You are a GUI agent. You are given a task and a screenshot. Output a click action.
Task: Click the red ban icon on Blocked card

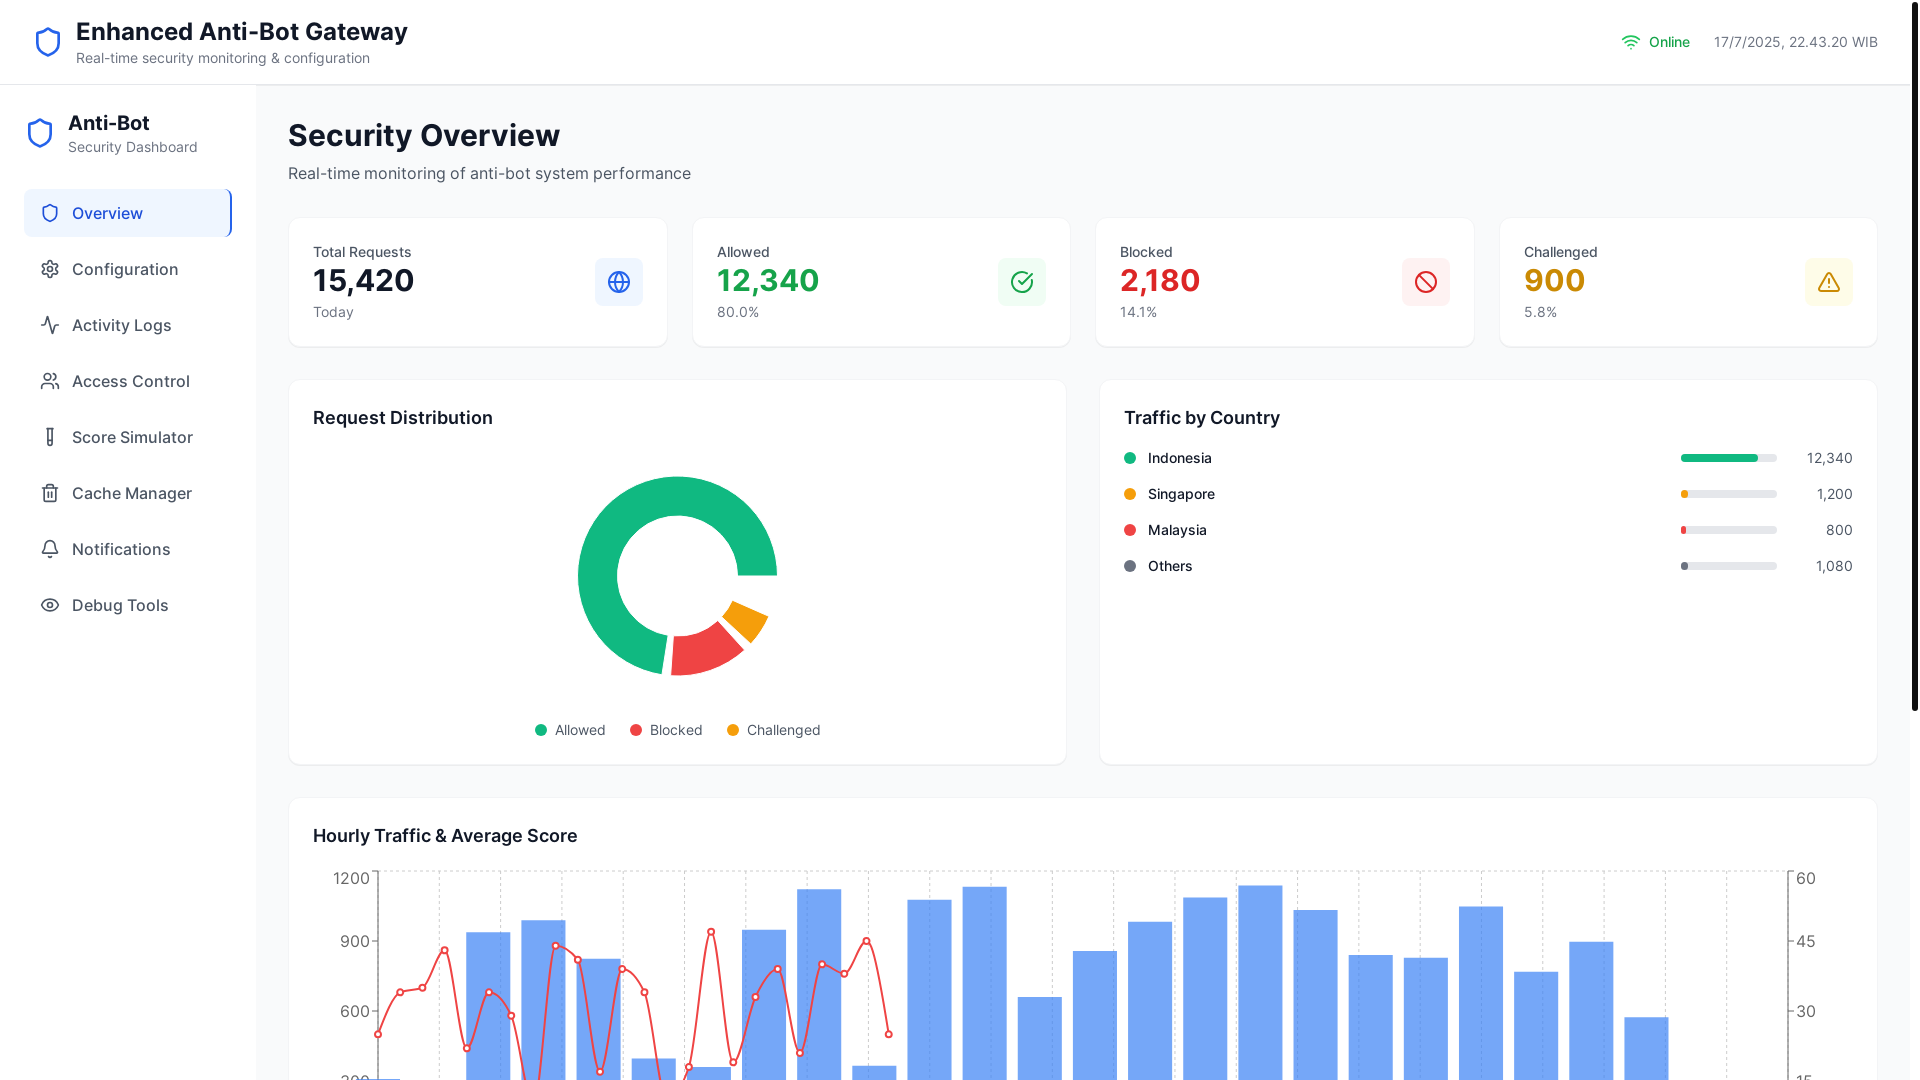coord(1426,282)
